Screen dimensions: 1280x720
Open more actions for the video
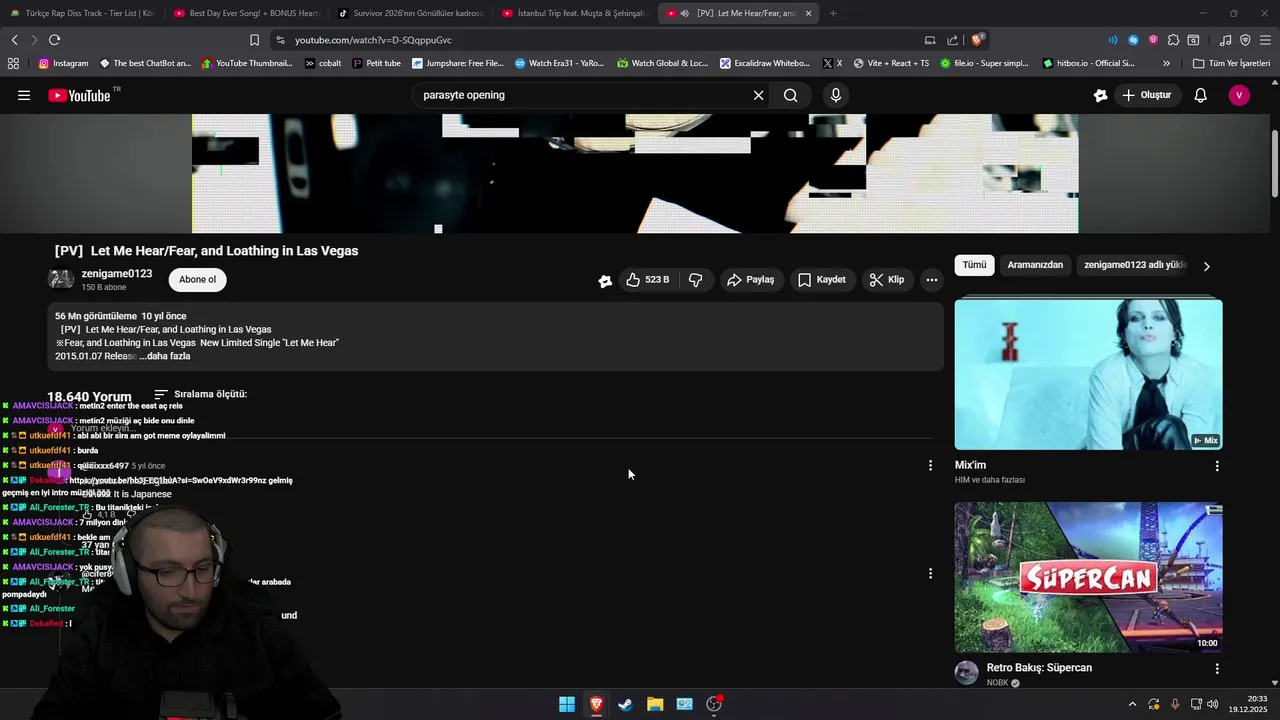point(932,280)
